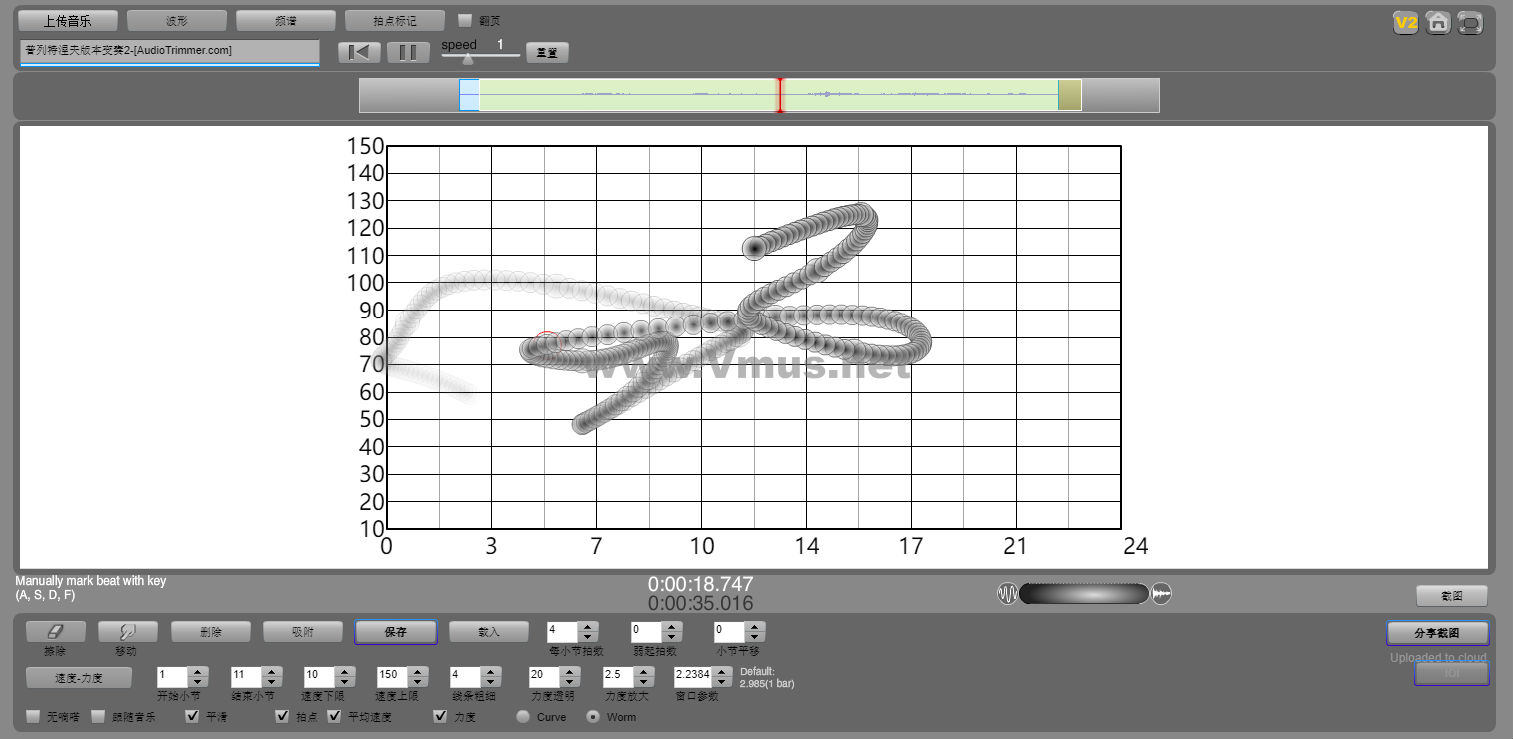Enable the 翻页 page-turn checkbox
The image size is (1513, 739).
[x=465, y=20]
